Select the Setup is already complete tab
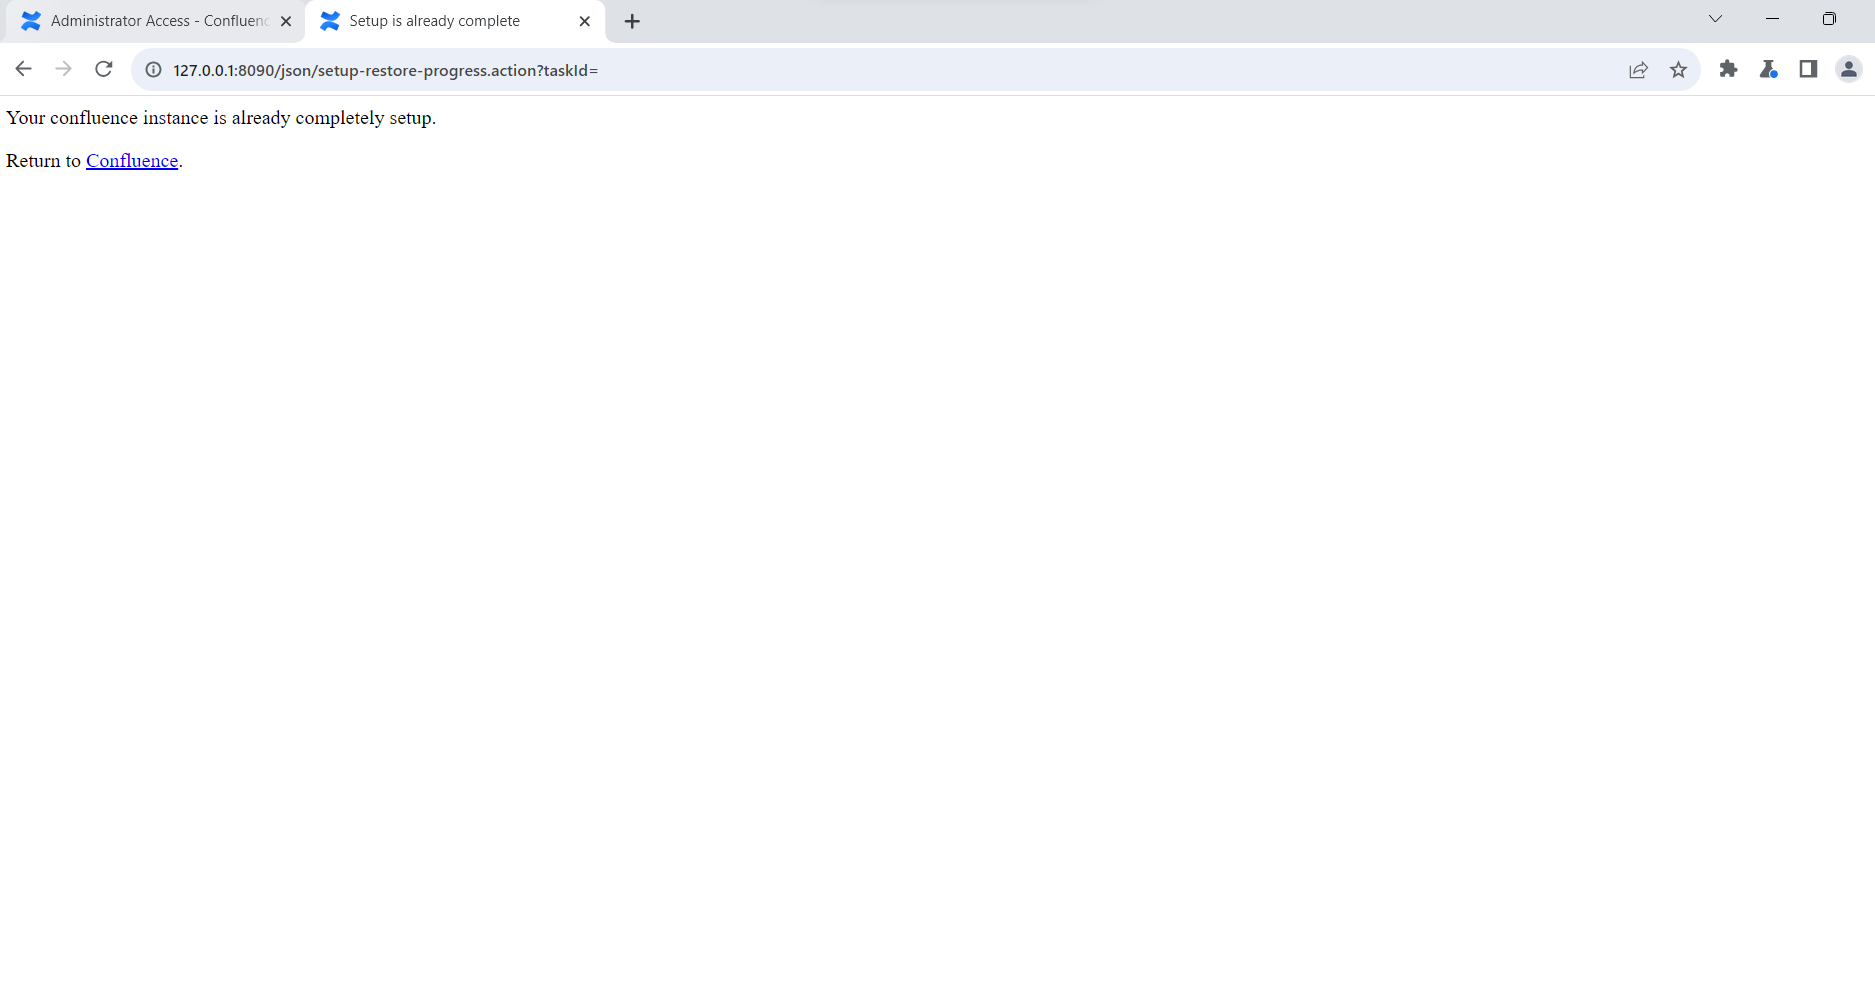The height and width of the screenshot is (1000, 1875). pyautogui.click(x=455, y=21)
